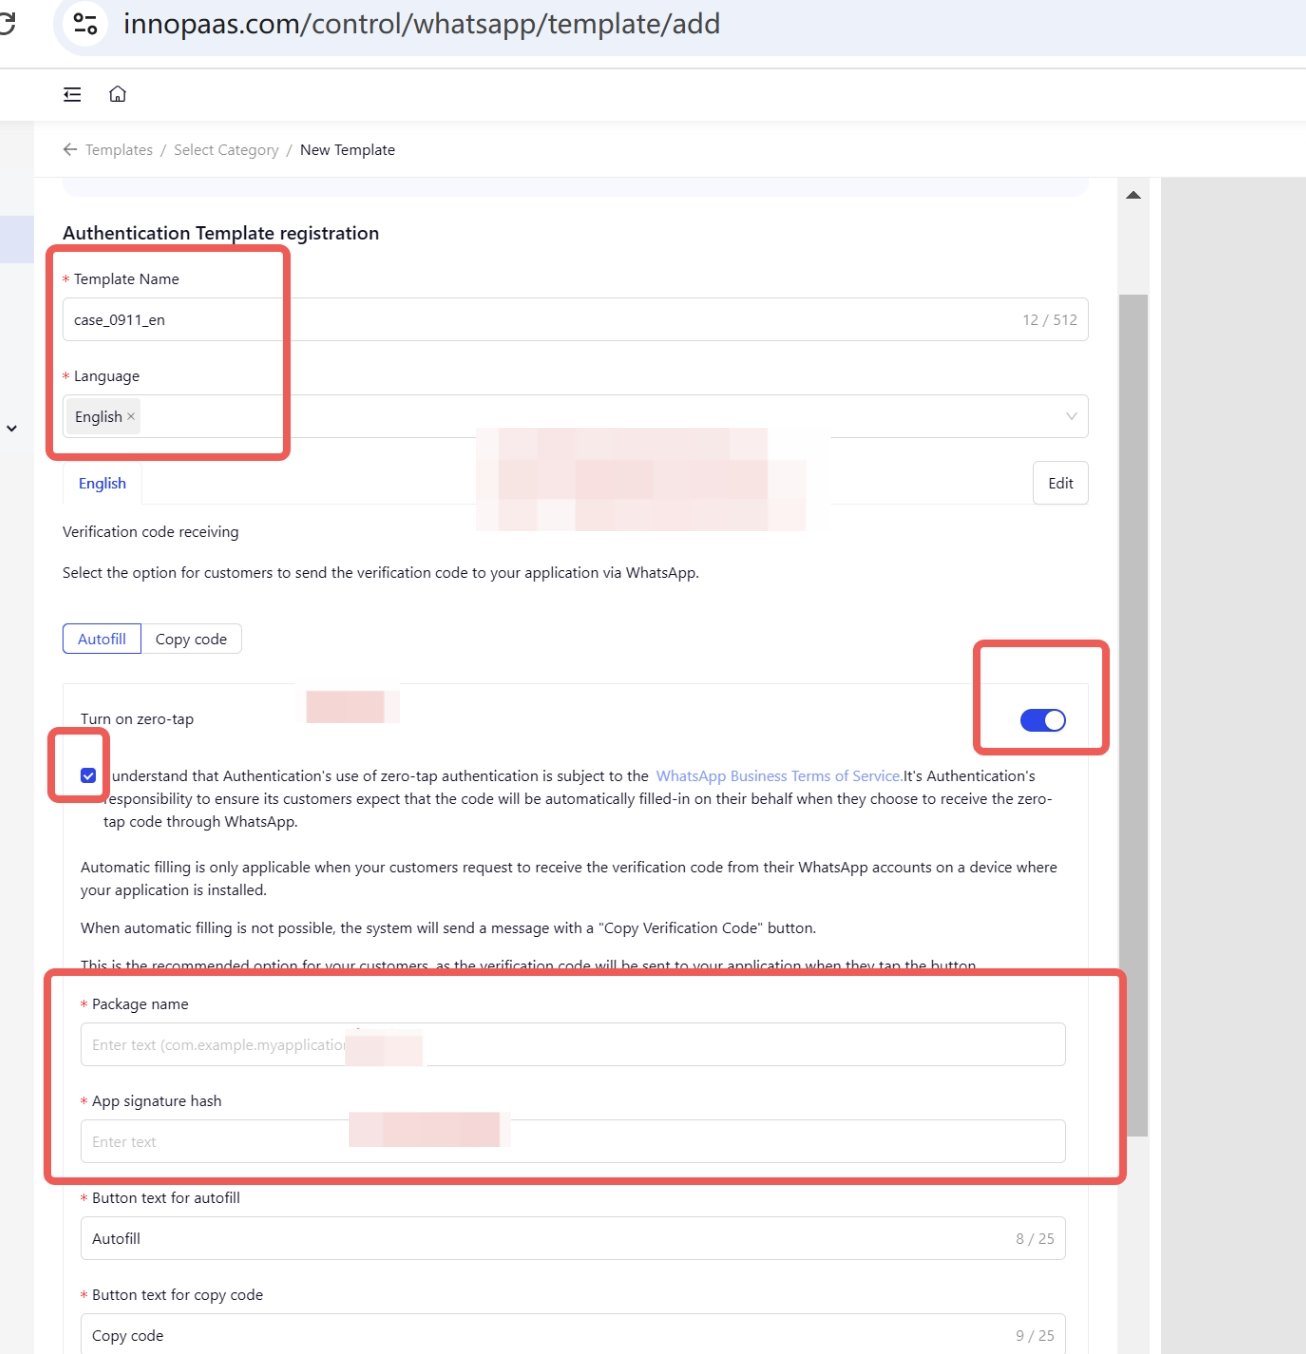Click the back arrow beside Templates

tap(70, 150)
